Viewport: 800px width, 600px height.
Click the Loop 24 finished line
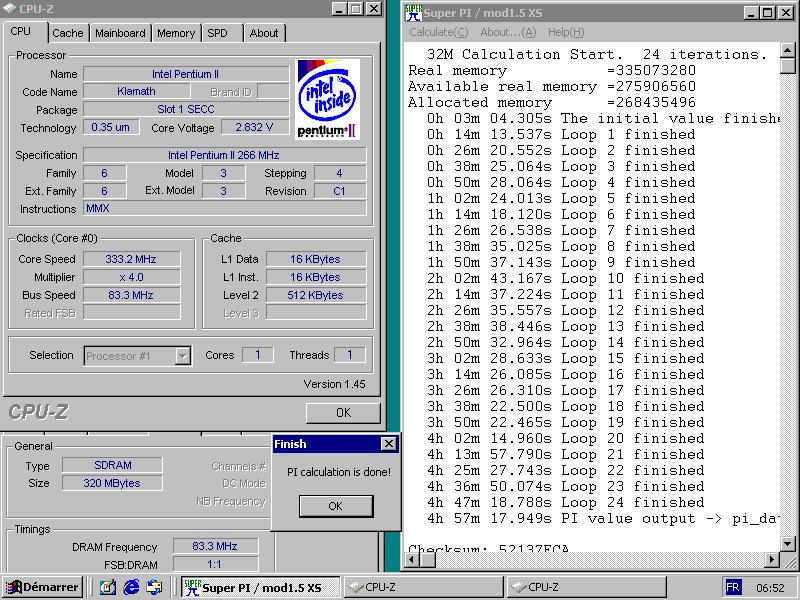[x=565, y=503]
